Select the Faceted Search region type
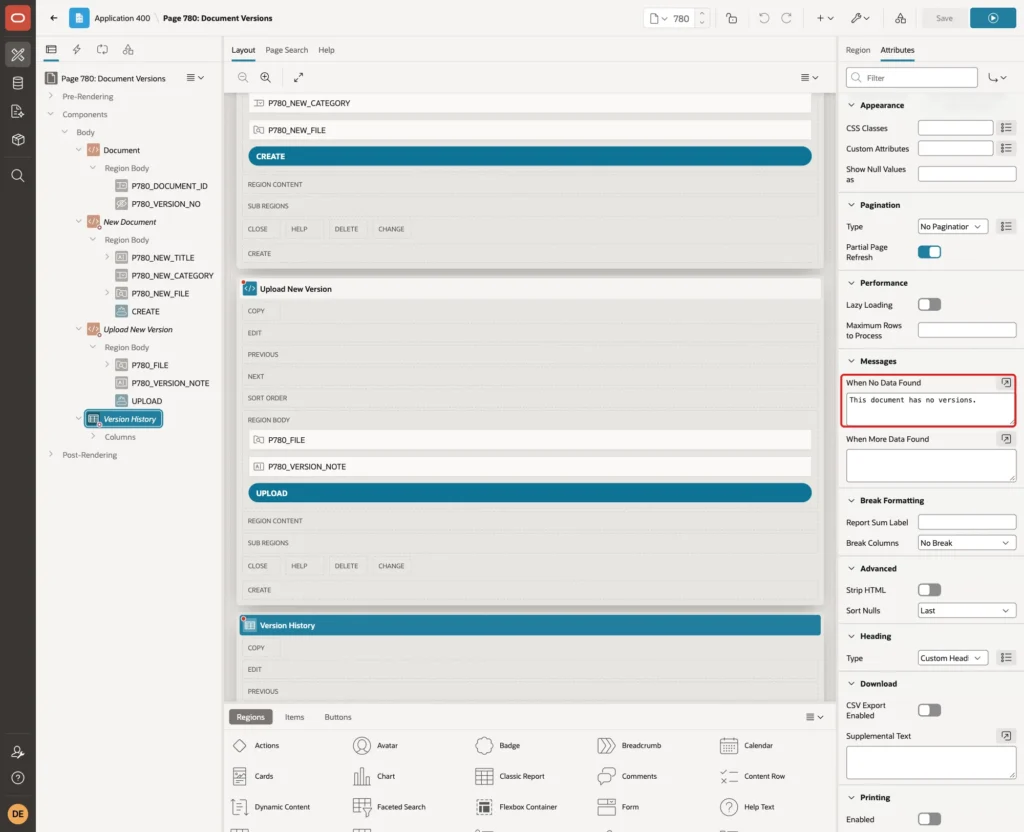Screen dimensions: 1024x832 389,807
